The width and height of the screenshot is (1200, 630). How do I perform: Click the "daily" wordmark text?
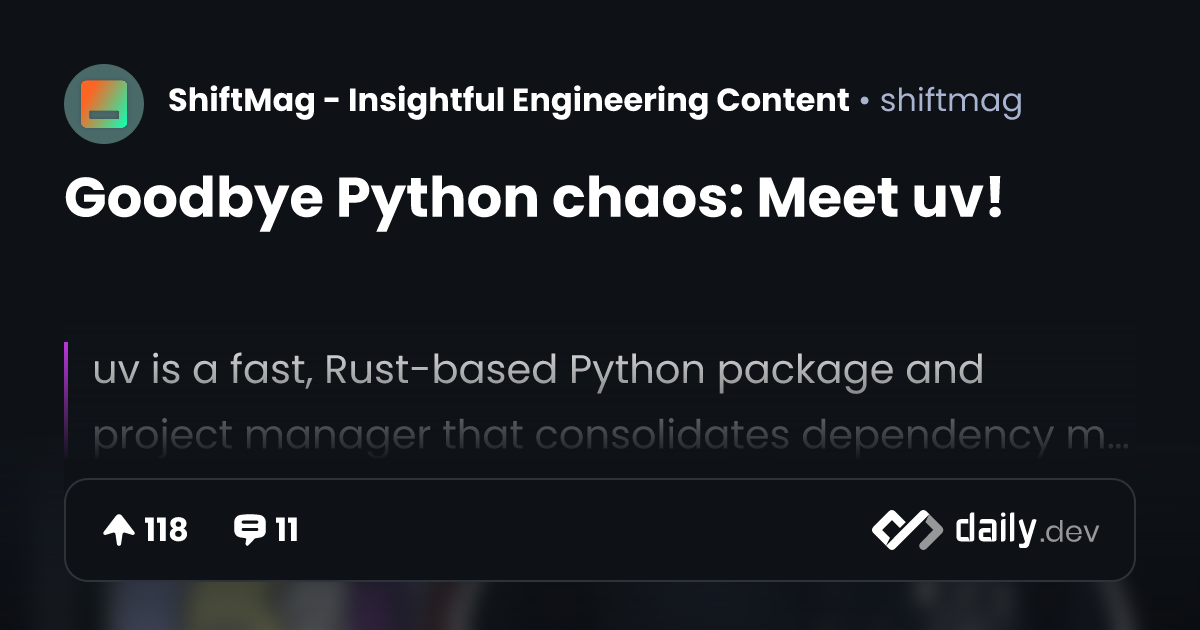(x=995, y=529)
